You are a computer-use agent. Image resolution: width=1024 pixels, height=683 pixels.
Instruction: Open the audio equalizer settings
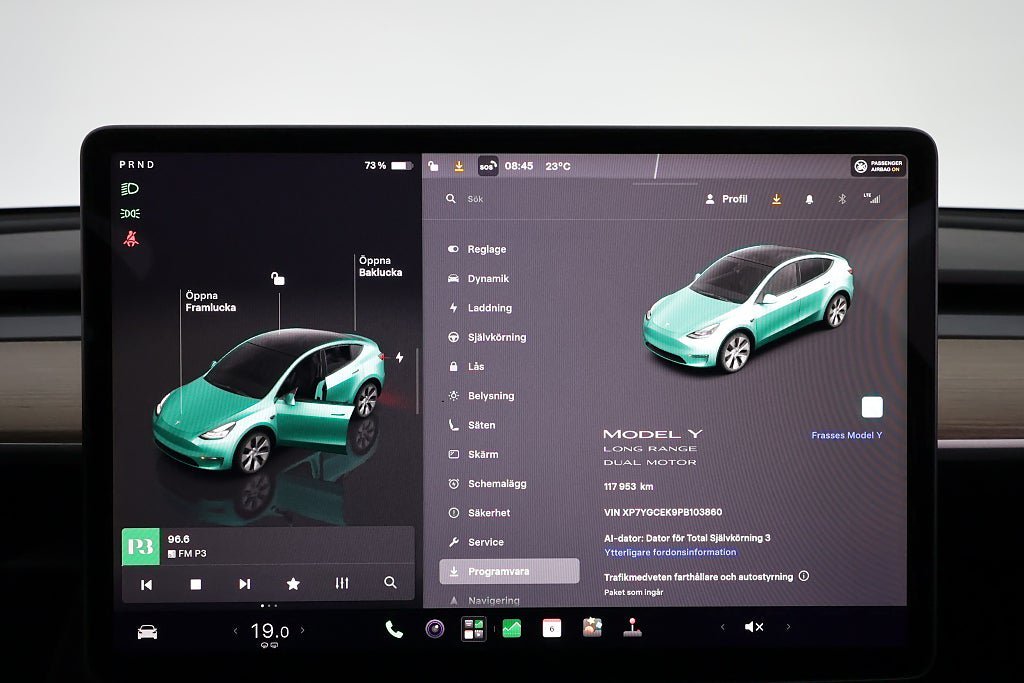pyautogui.click(x=342, y=583)
